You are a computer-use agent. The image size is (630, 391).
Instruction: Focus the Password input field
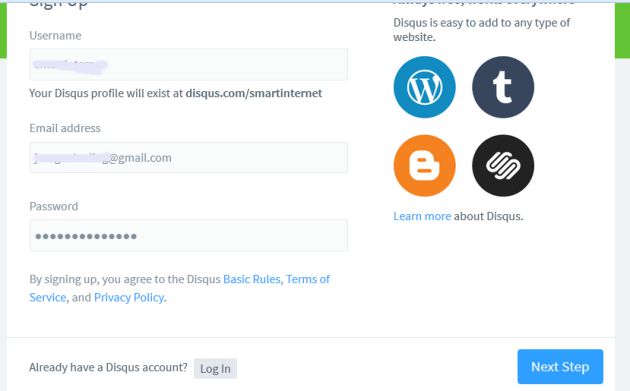click(188, 235)
